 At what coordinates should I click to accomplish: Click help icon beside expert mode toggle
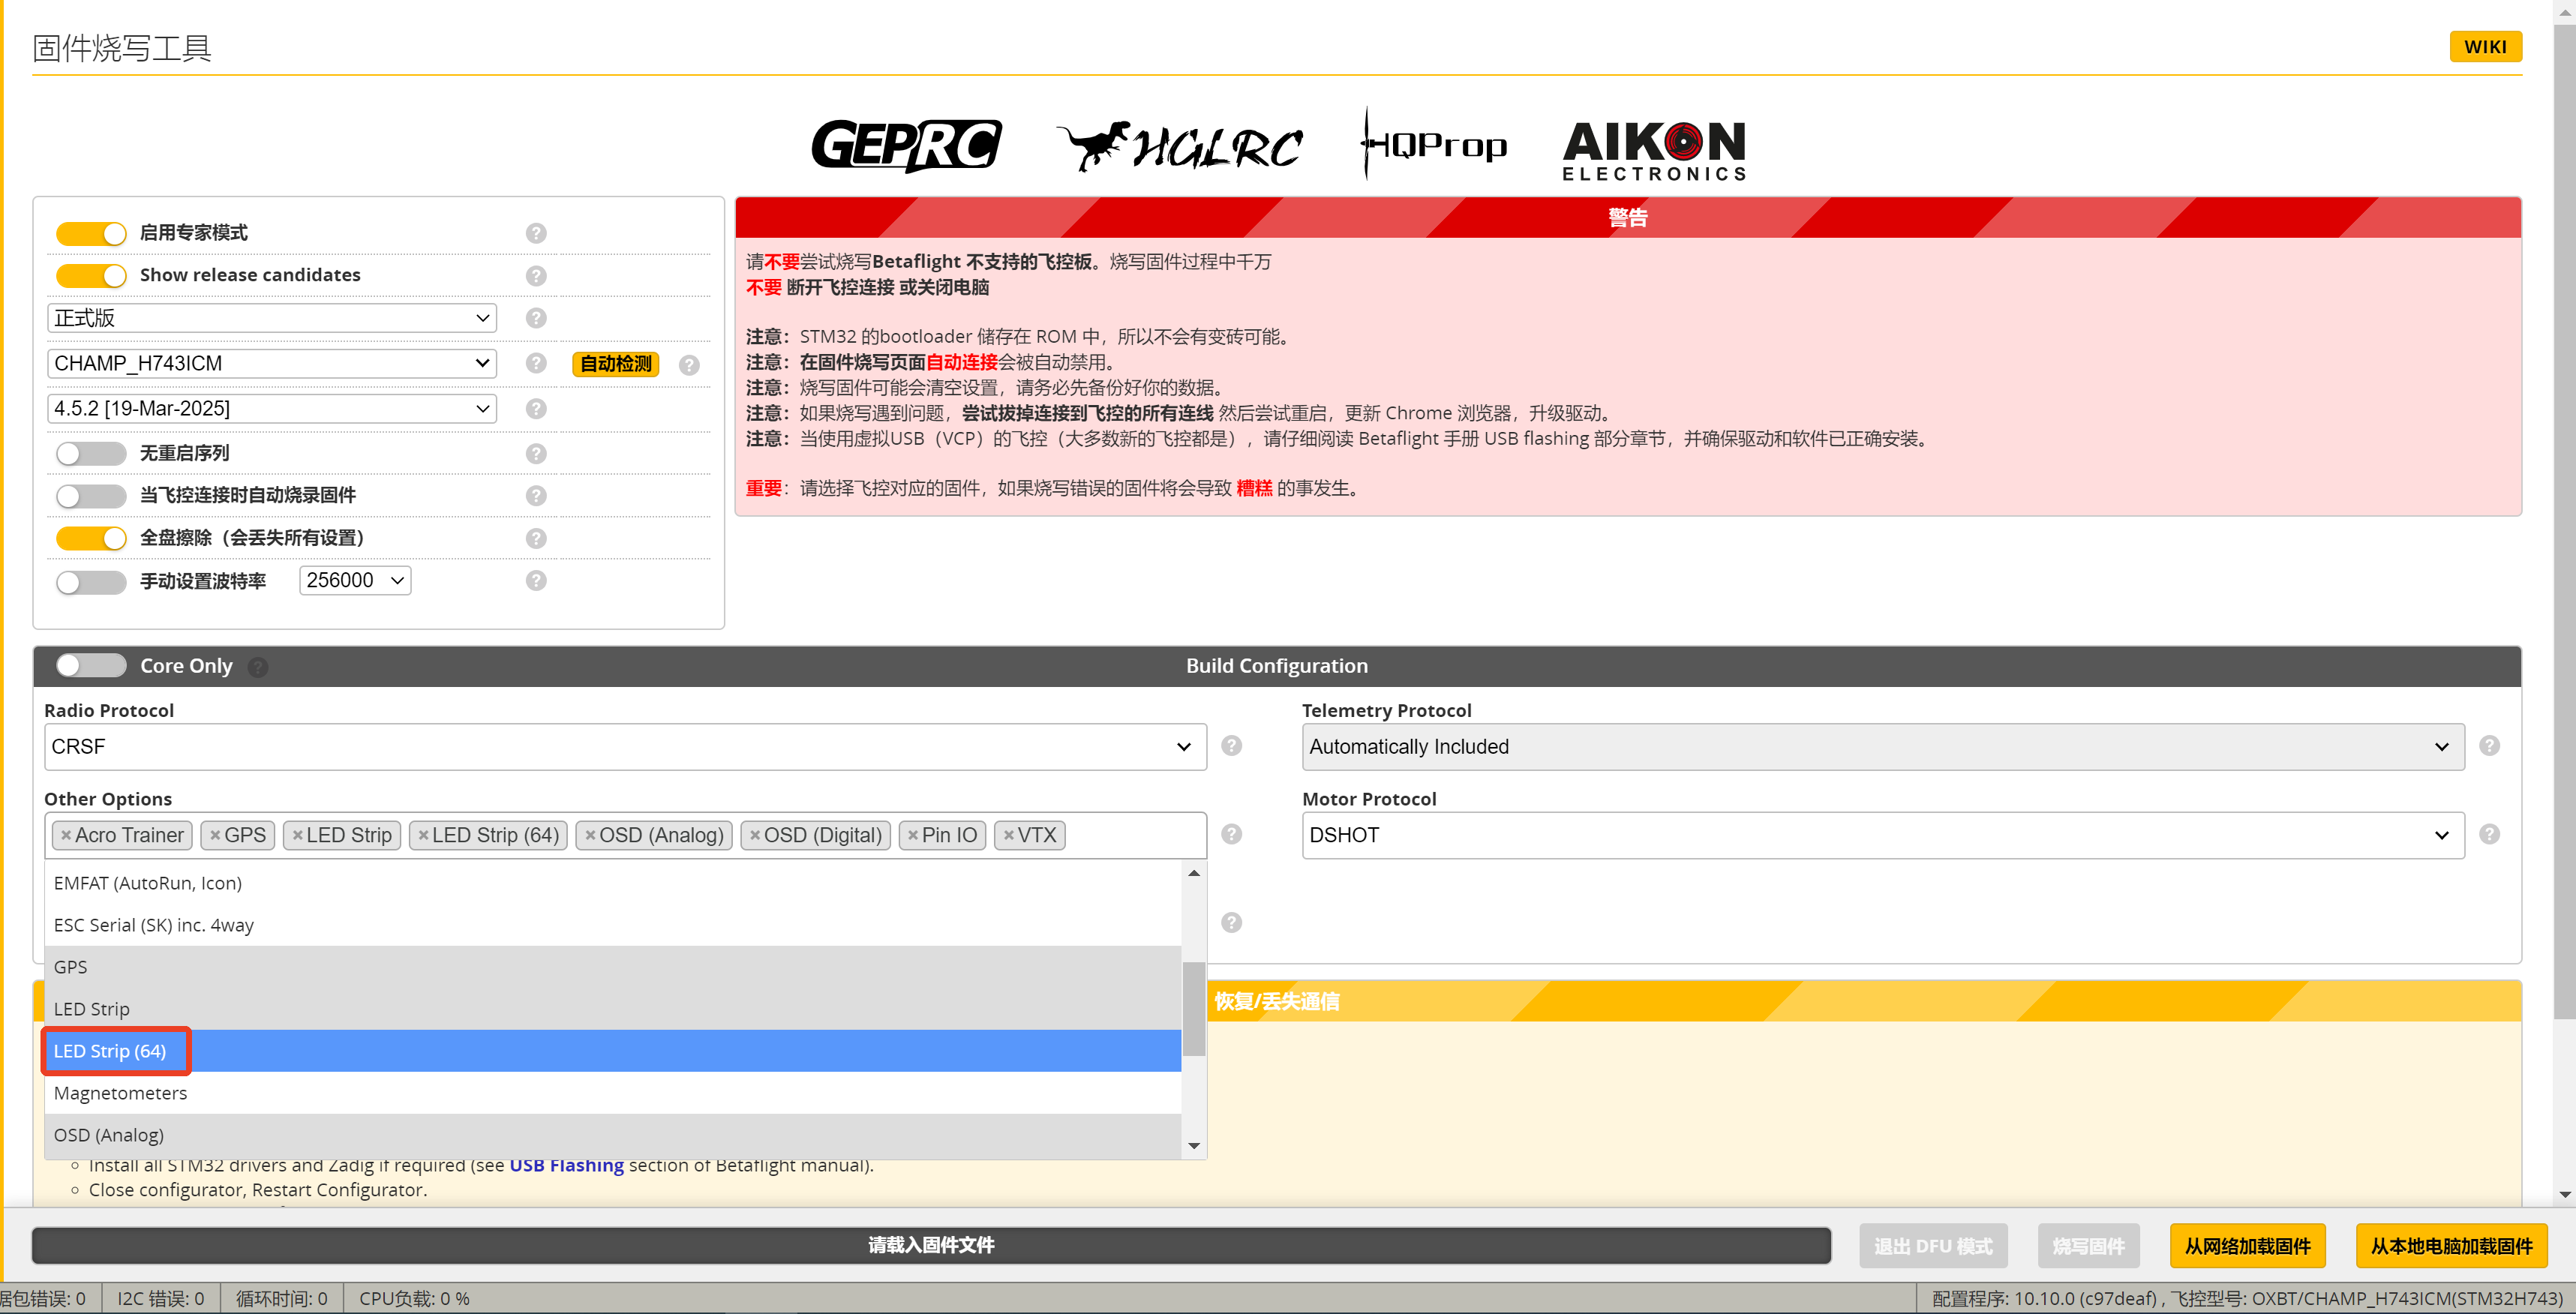click(536, 233)
